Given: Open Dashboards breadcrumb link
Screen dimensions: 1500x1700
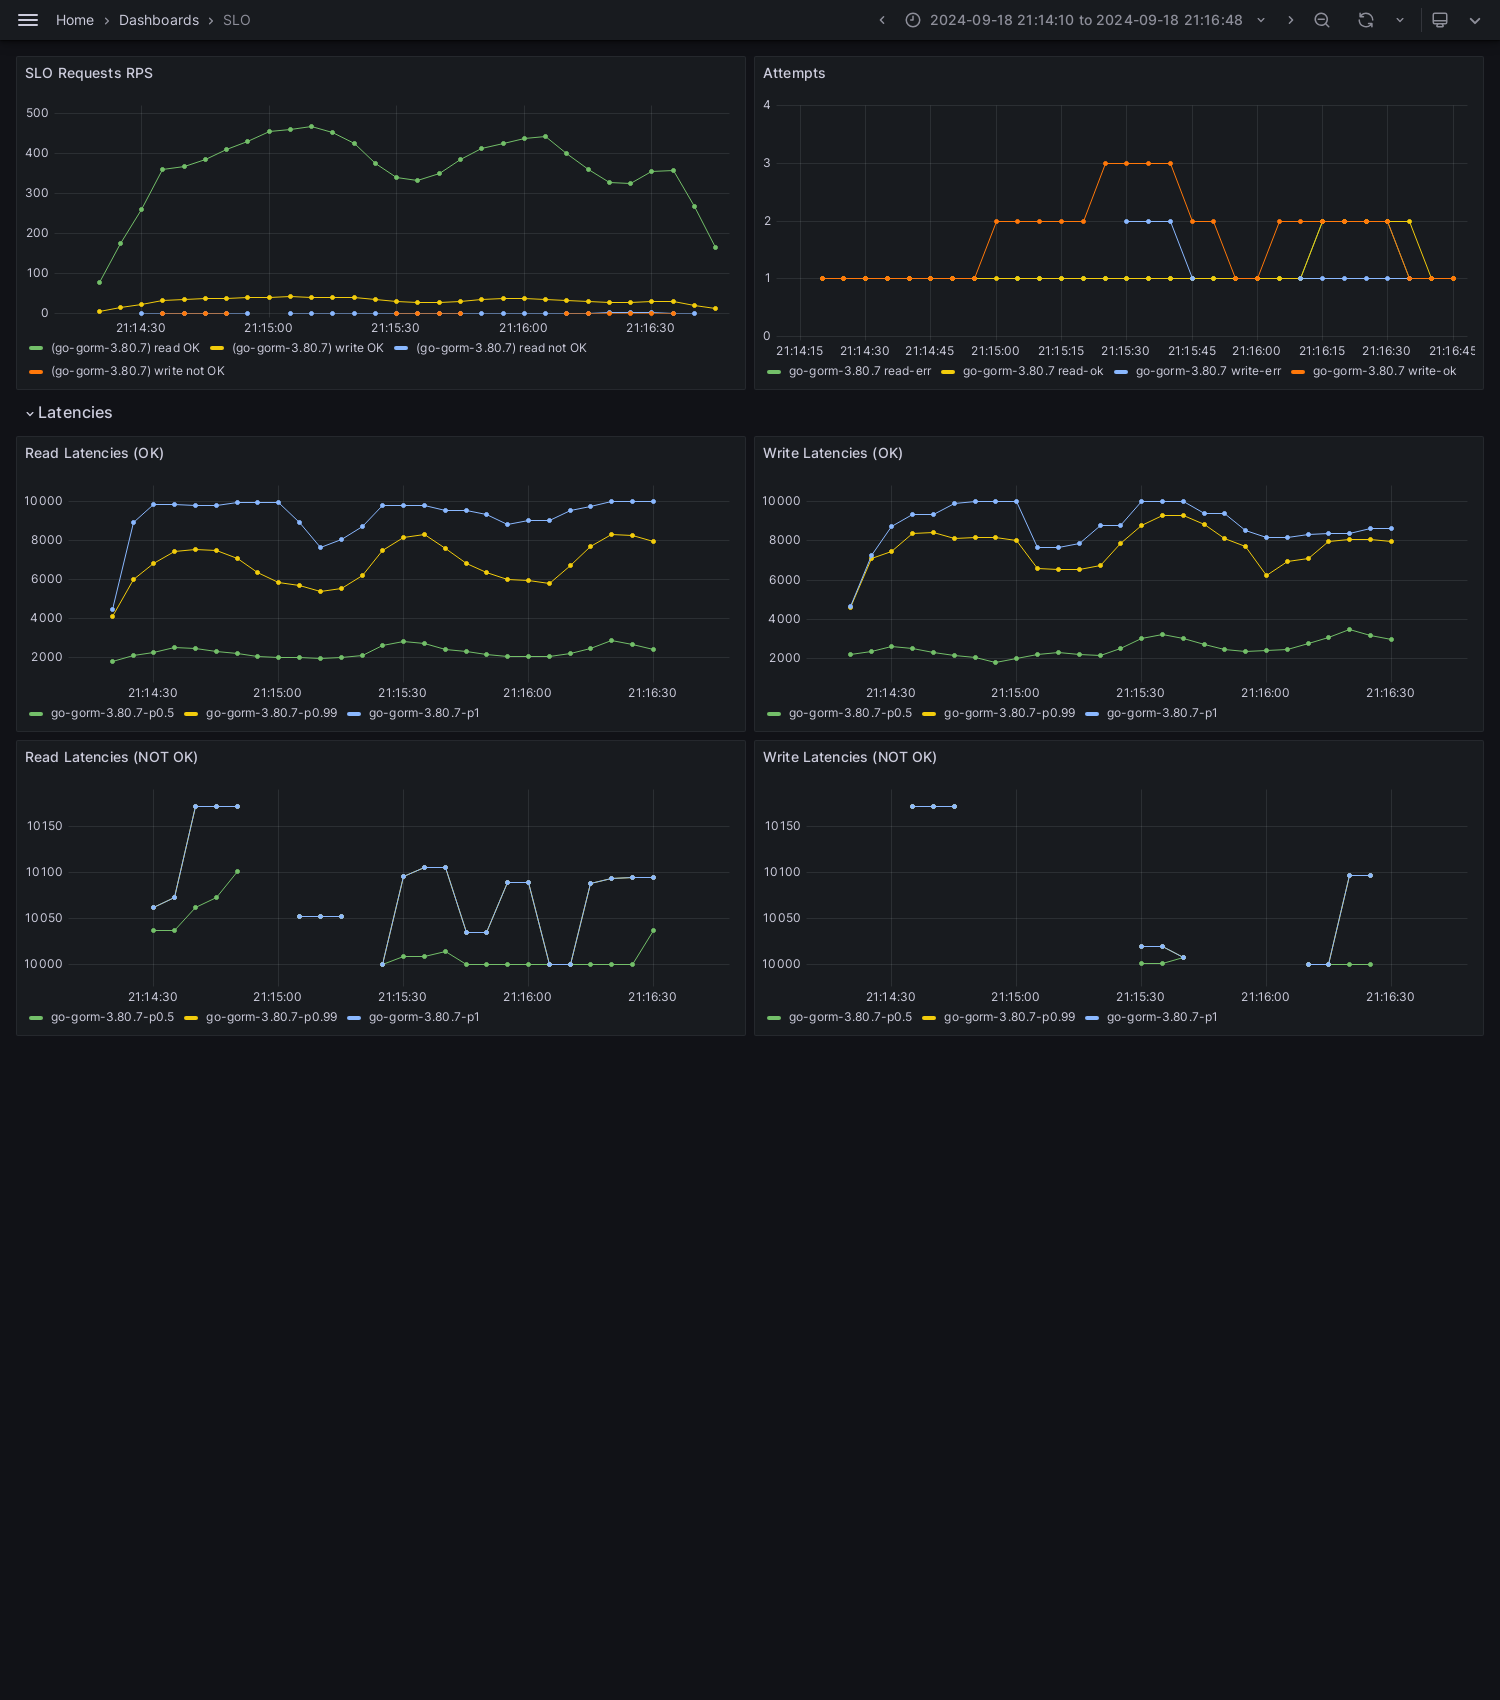Looking at the screenshot, I should click(159, 20).
